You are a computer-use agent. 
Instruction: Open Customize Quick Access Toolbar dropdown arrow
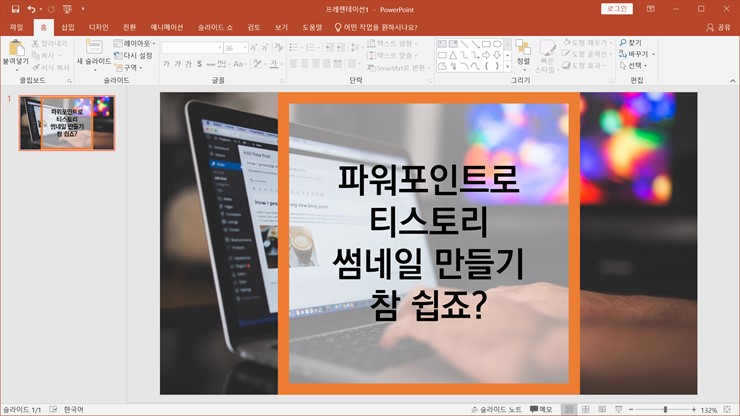83,9
